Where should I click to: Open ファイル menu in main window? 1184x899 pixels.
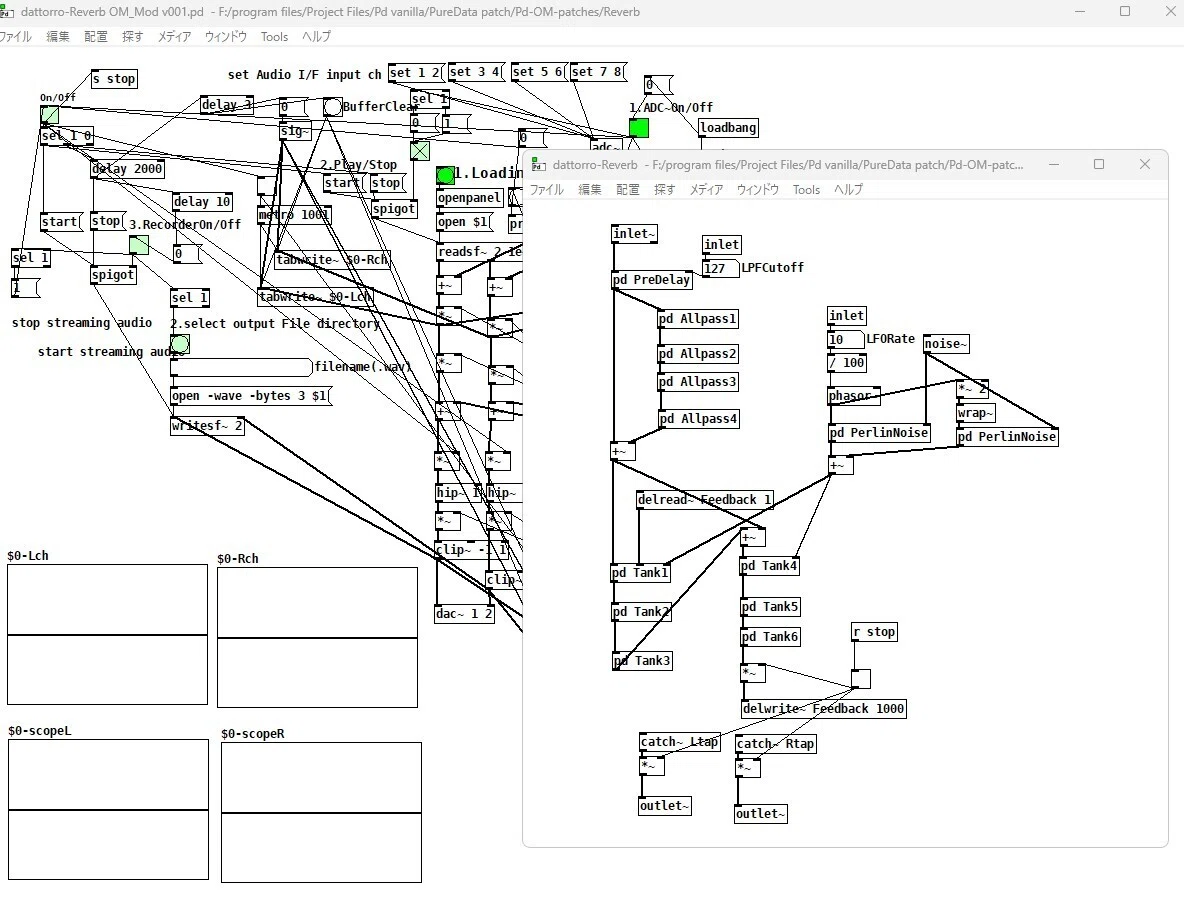15,36
